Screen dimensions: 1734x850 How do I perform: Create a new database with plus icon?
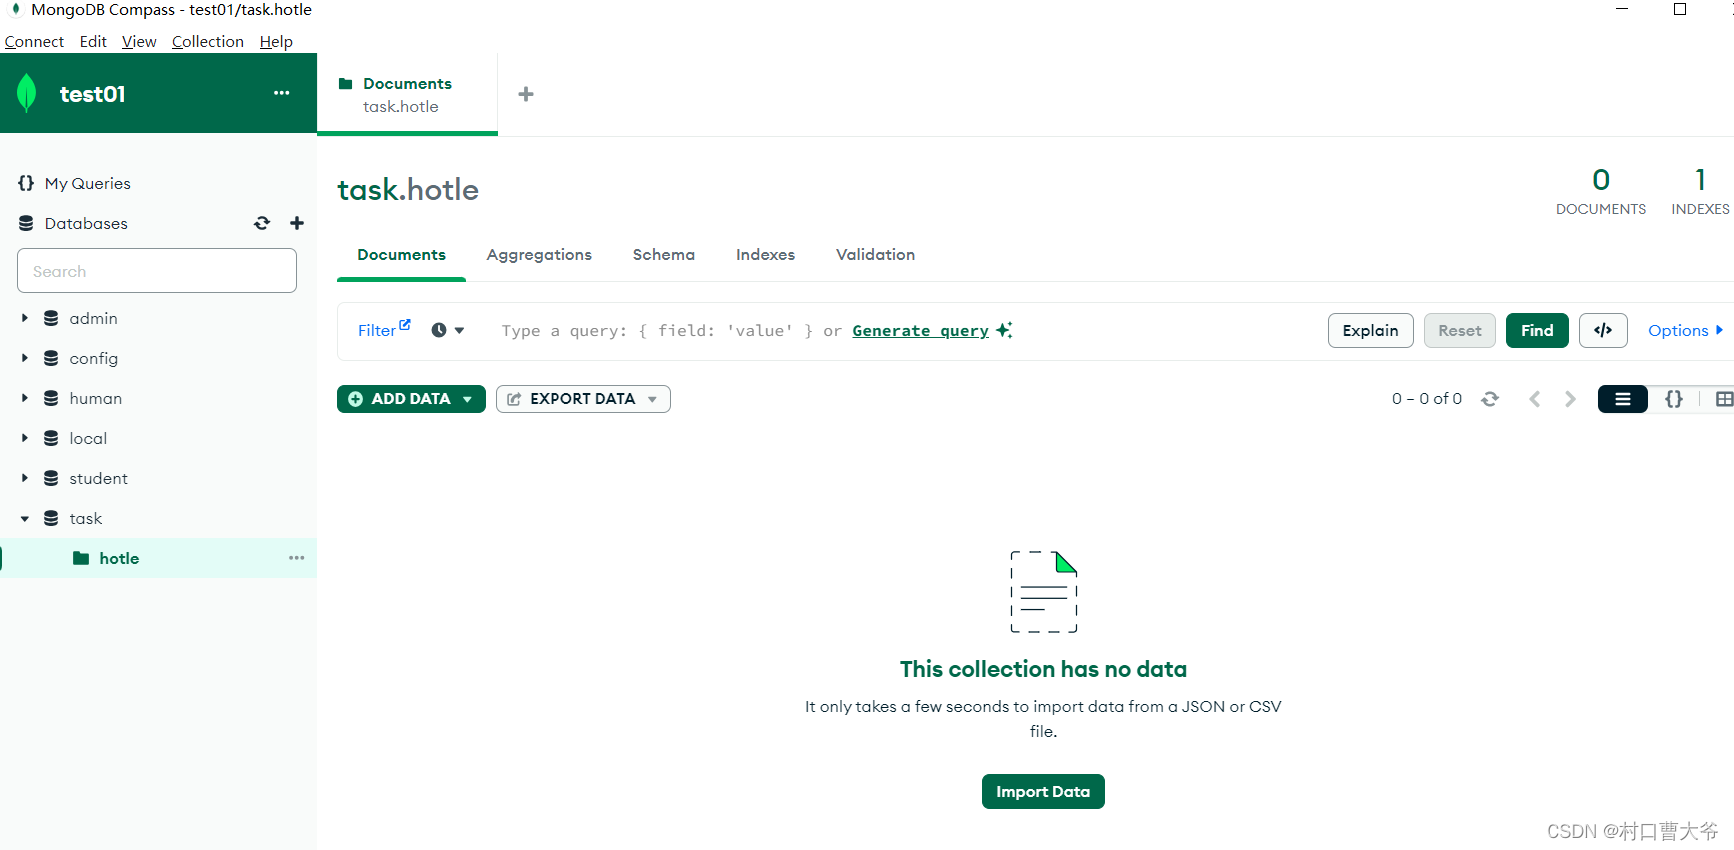pyautogui.click(x=297, y=223)
